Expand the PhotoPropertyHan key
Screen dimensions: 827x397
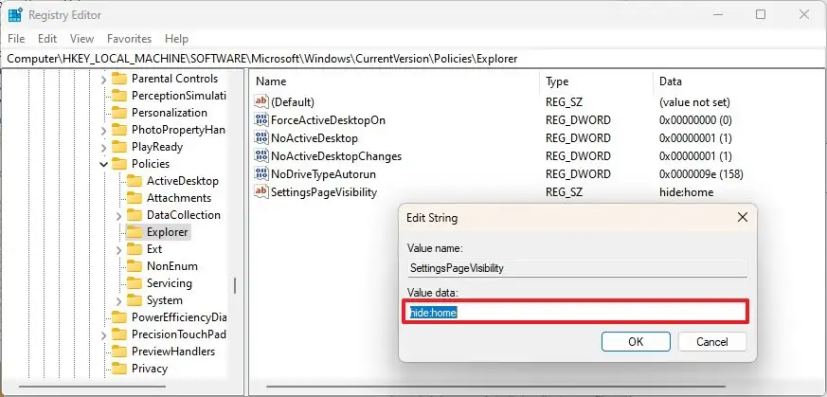click(x=103, y=131)
